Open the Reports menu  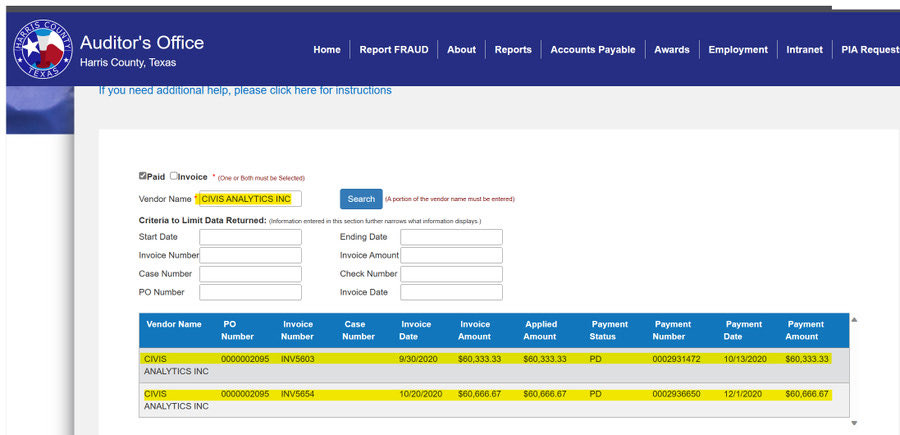[513, 50]
